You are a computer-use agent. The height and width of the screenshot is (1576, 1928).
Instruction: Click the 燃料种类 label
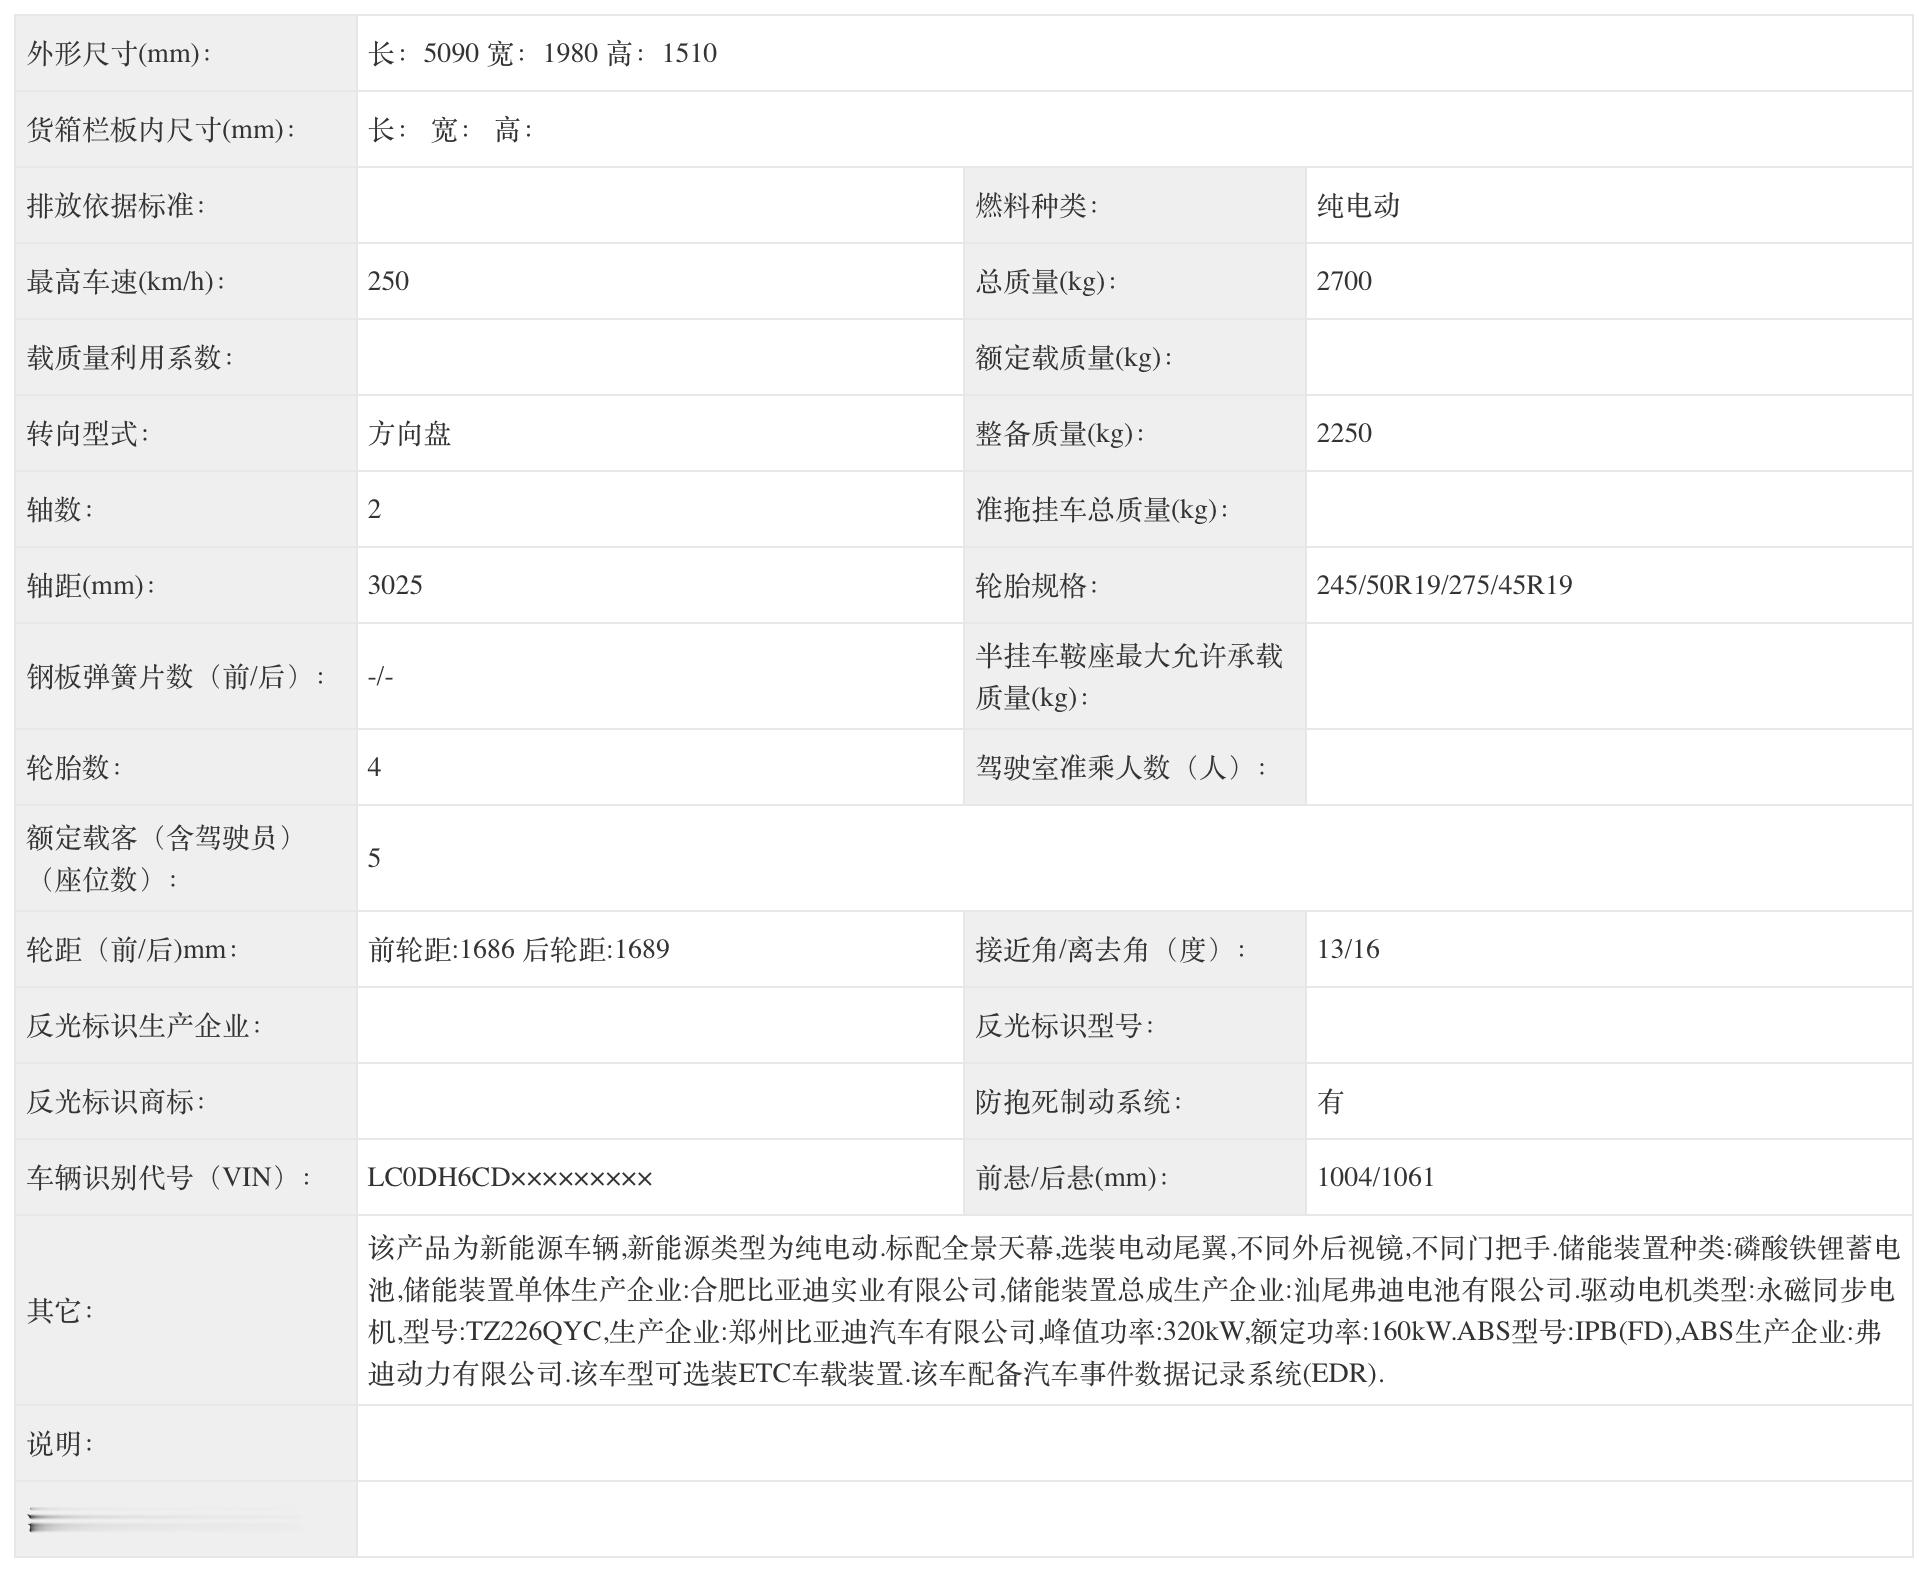click(1036, 205)
